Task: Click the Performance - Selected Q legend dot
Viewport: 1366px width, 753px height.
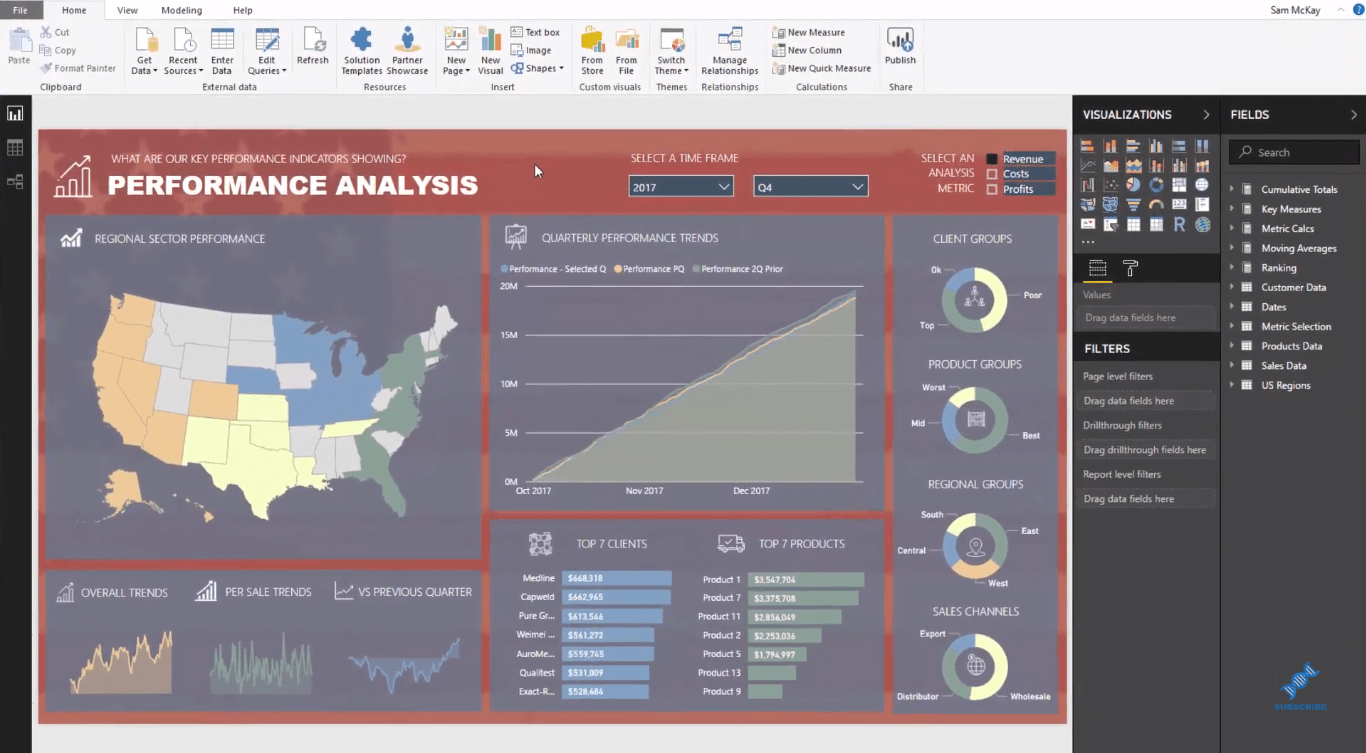Action: click(x=504, y=269)
